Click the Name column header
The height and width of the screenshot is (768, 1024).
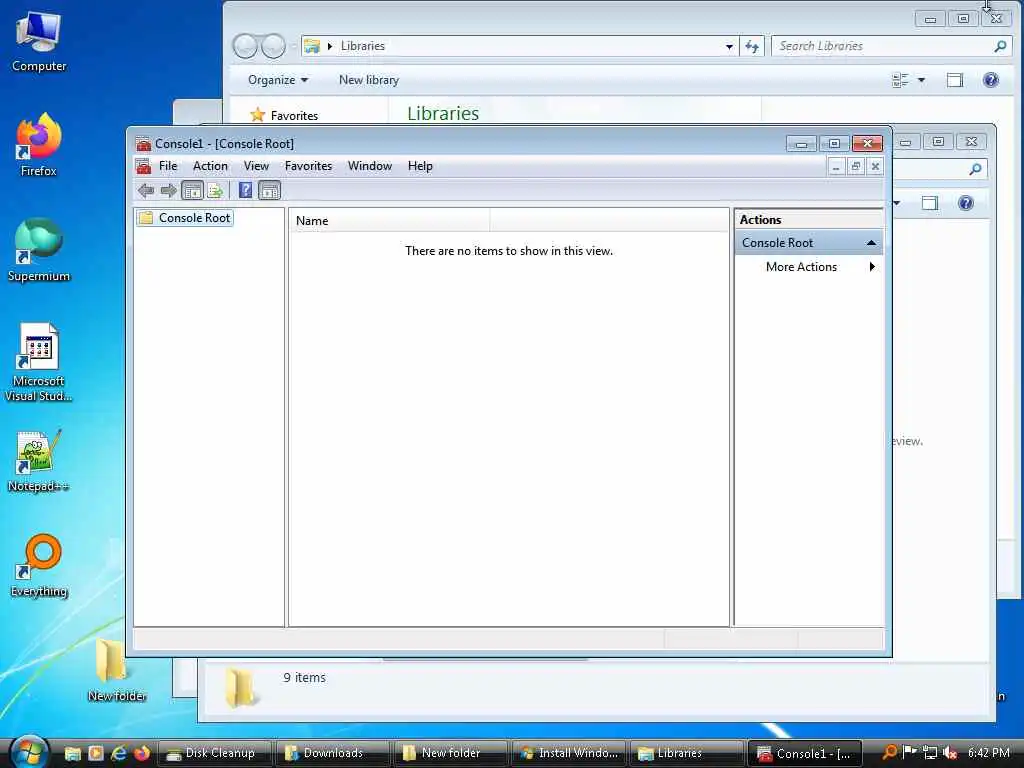[389, 221]
